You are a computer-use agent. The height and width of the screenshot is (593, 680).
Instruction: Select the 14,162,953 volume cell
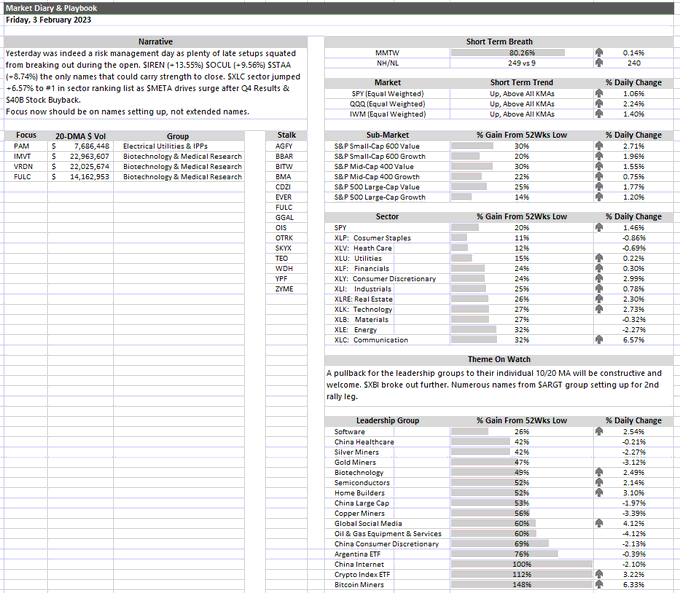pyautogui.click(x=81, y=177)
